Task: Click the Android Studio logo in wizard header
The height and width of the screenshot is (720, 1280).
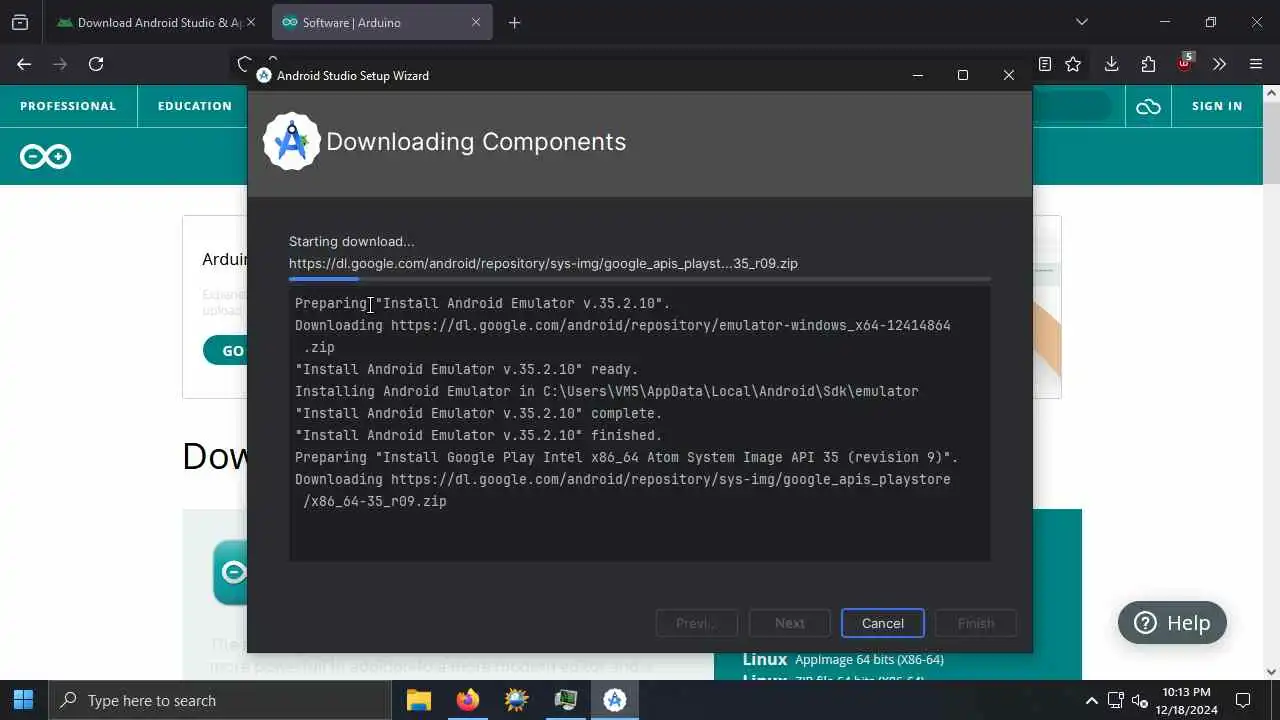Action: pos(291,141)
